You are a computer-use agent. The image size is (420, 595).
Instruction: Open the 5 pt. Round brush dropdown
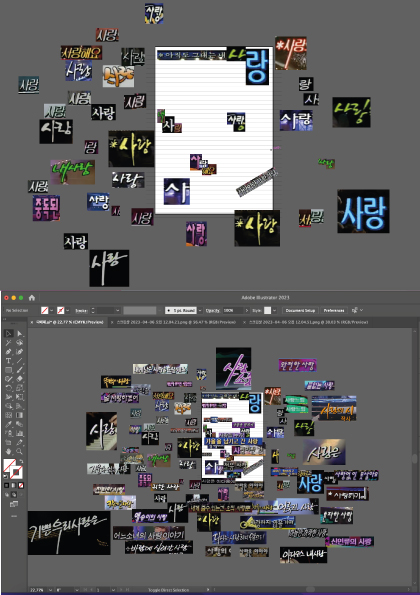coord(200,310)
